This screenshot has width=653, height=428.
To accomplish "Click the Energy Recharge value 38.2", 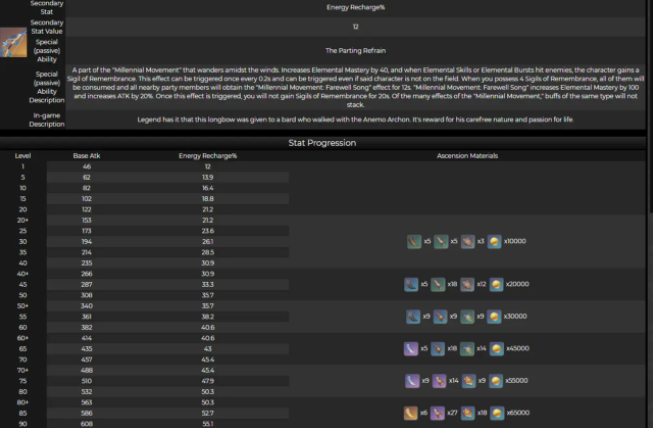I will 208,317.
